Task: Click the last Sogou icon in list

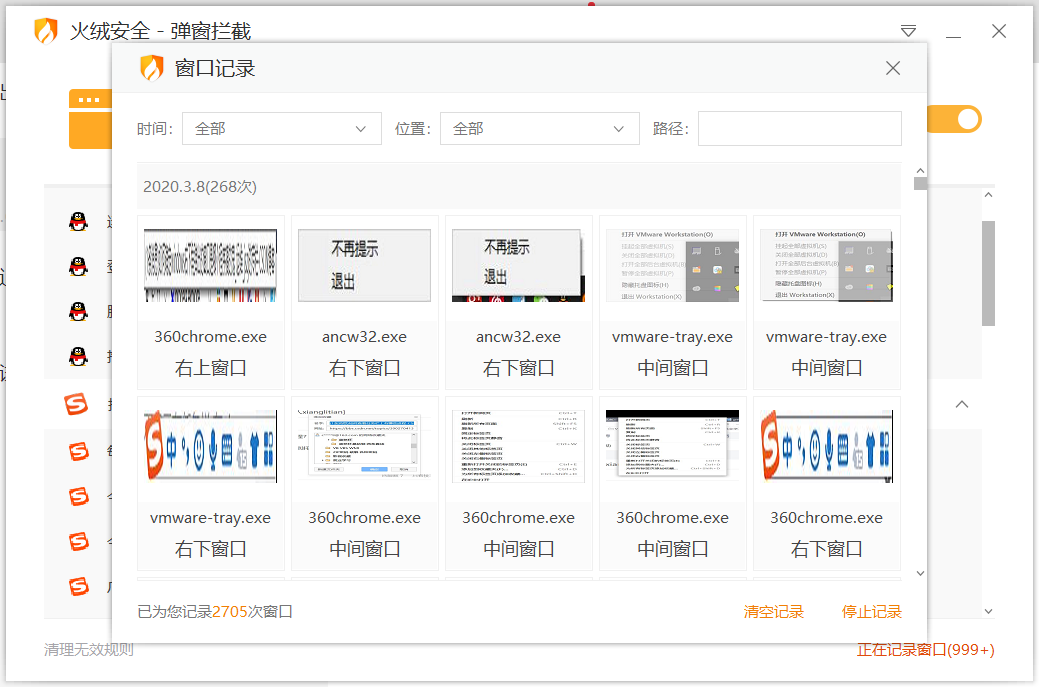Action: (79, 586)
